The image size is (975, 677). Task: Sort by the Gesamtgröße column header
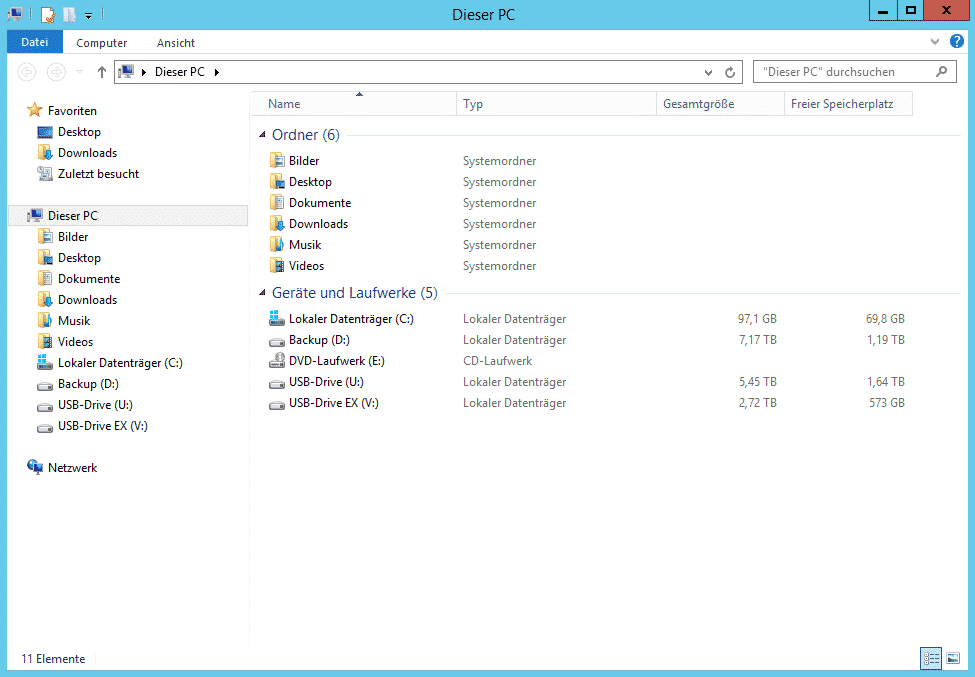(x=720, y=104)
